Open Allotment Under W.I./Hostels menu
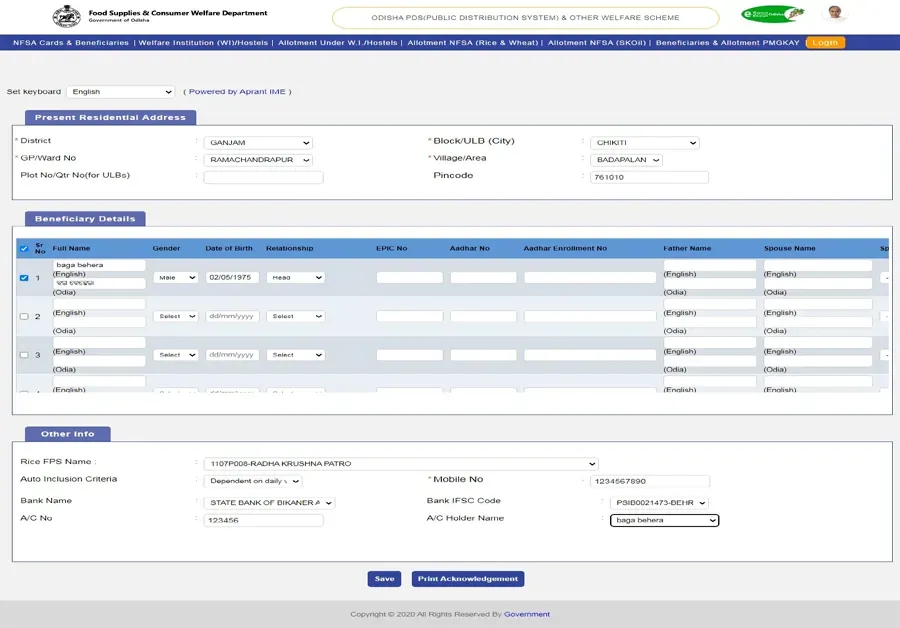The image size is (900, 628). (338, 42)
